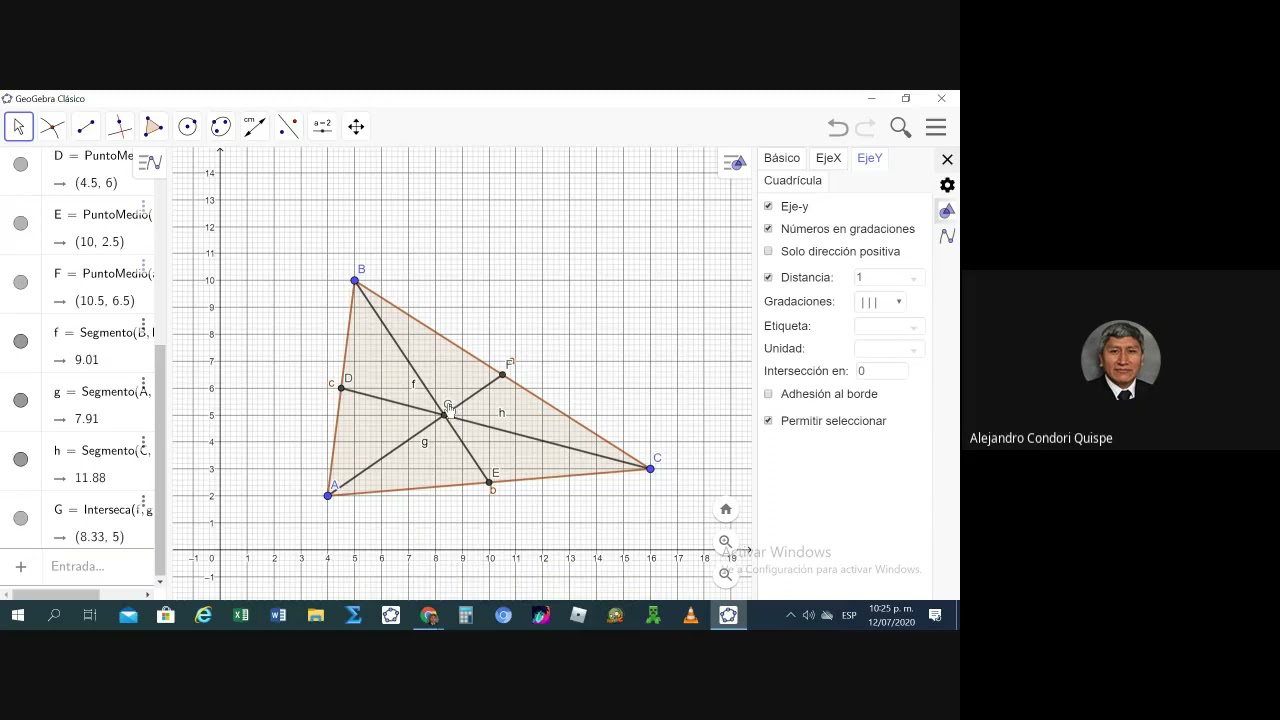Viewport: 1280px width, 720px height.
Task: Toggle visibility circle of segment f
Action: tap(21, 341)
